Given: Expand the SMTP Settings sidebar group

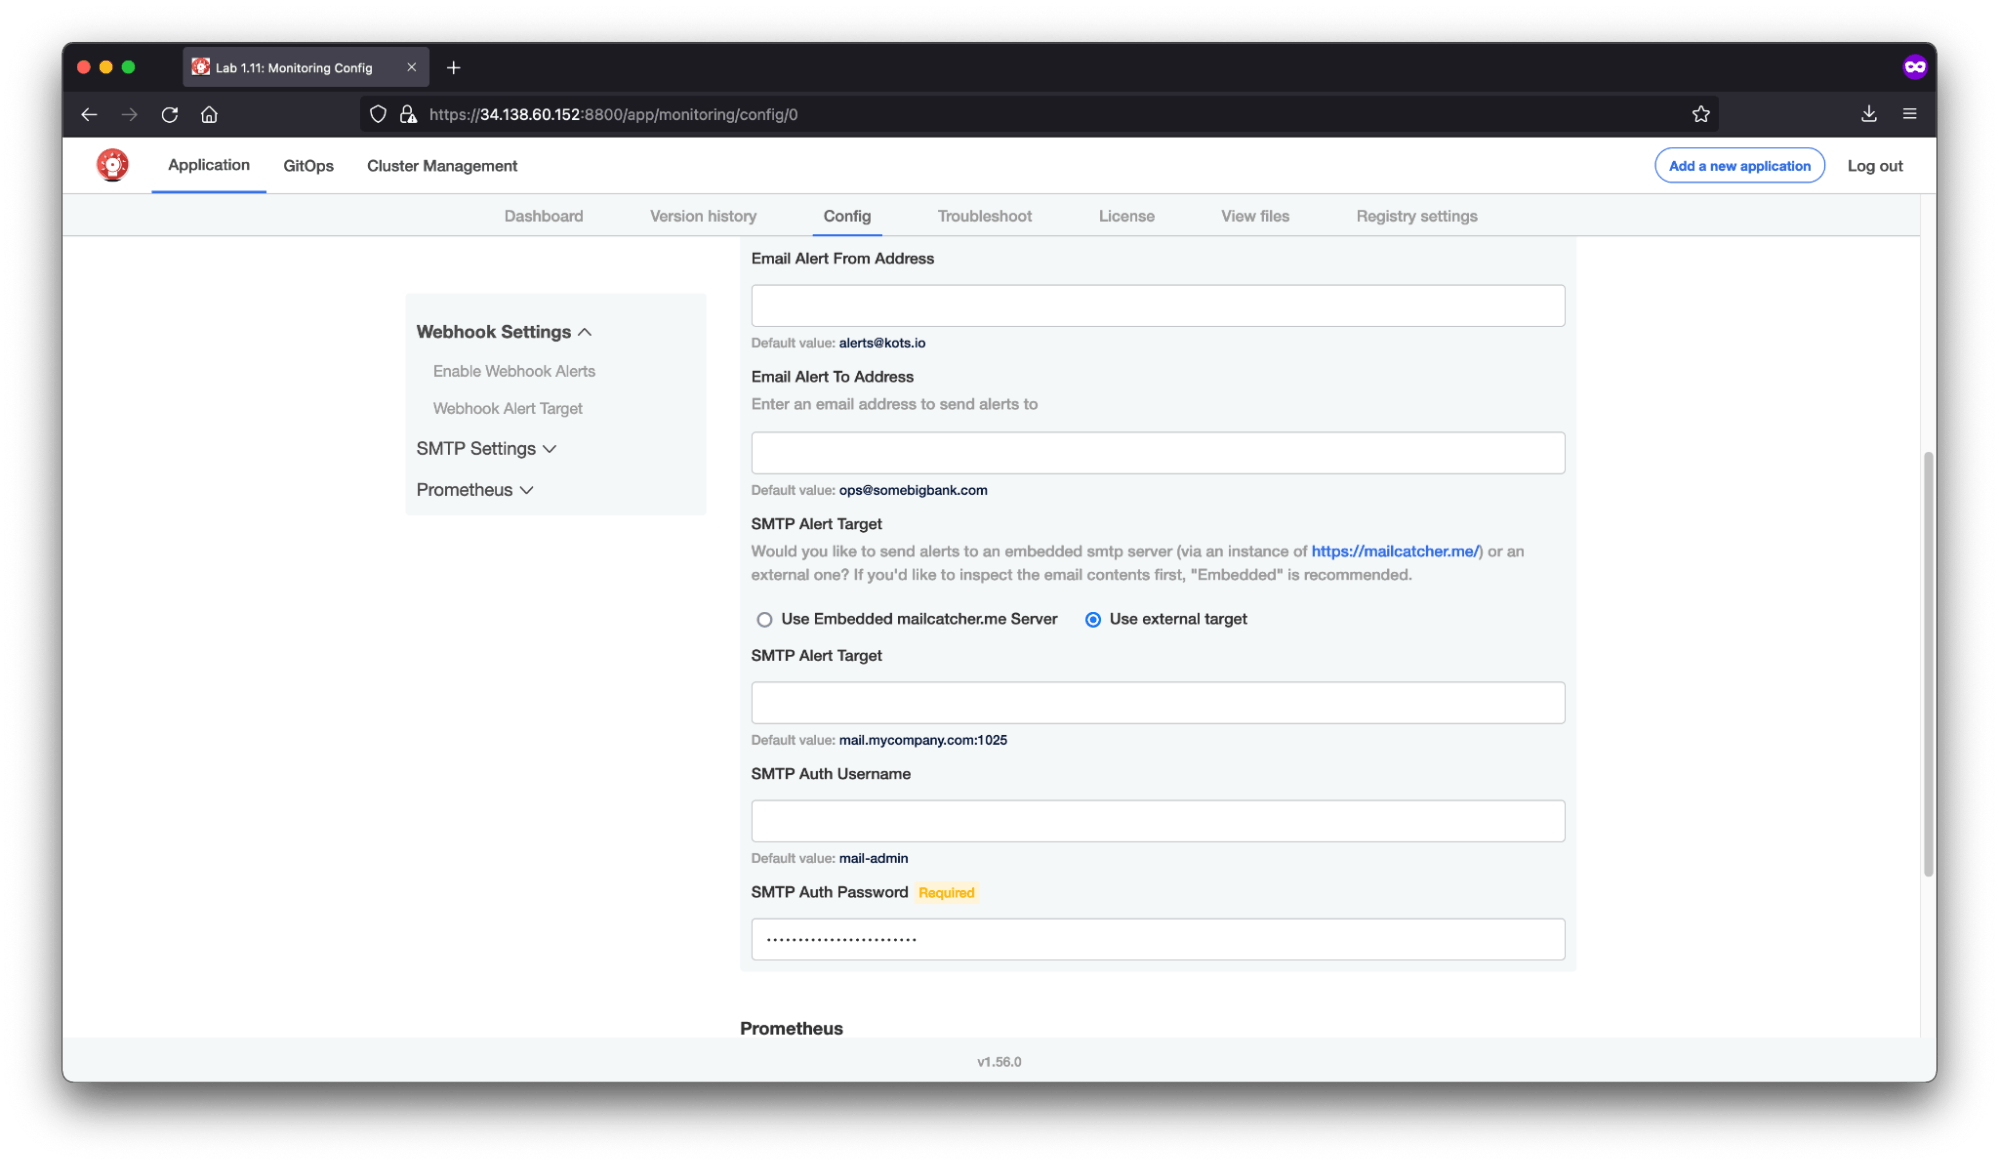Looking at the screenshot, I should (x=486, y=449).
